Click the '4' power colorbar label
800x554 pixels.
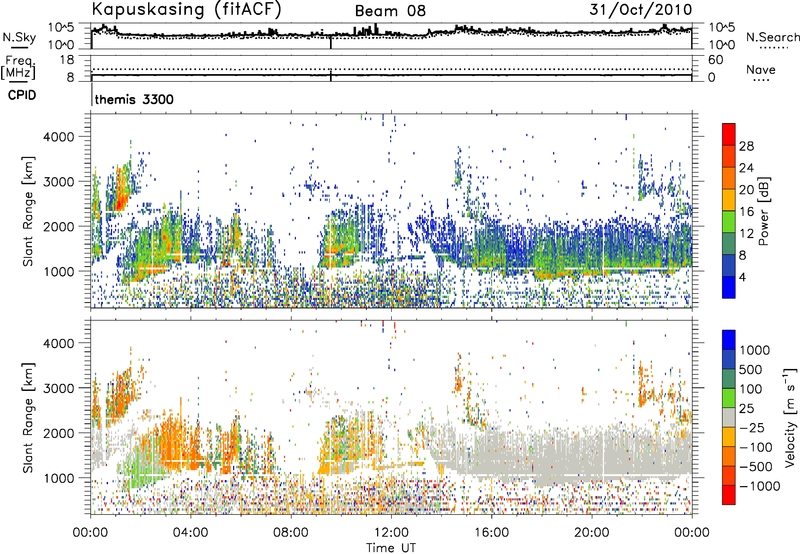(743, 277)
